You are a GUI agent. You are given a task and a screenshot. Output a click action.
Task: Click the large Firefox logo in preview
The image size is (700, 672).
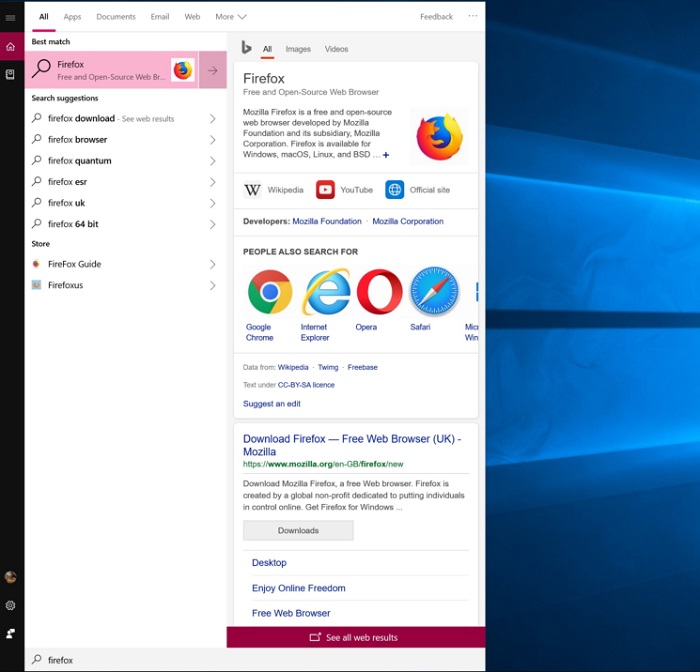[439, 137]
